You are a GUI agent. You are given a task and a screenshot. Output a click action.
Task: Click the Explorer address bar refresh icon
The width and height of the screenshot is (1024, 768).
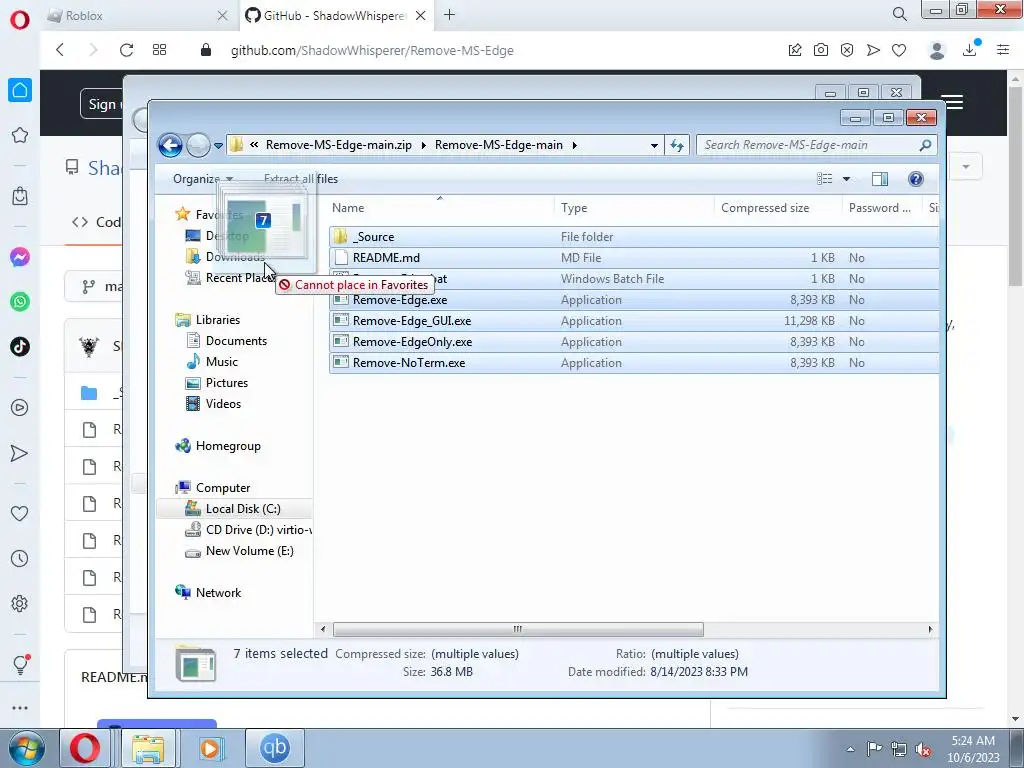click(x=677, y=145)
